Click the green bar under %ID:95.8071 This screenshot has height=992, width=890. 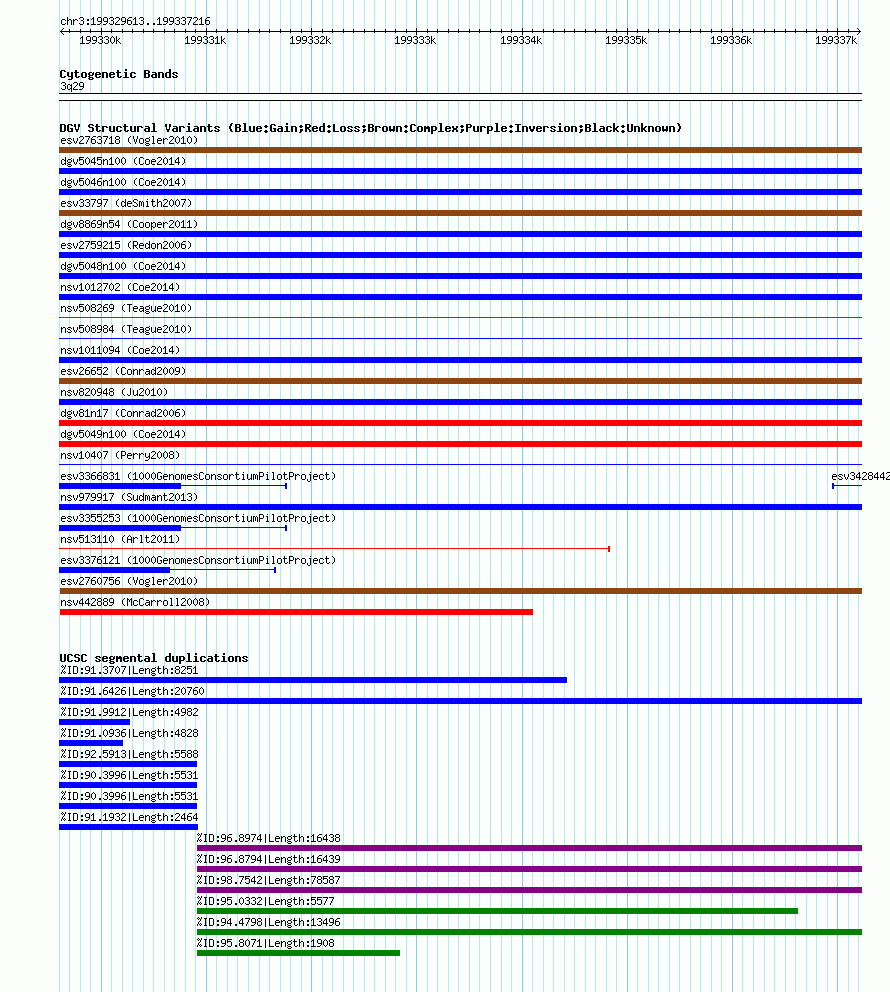coord(299,953)
